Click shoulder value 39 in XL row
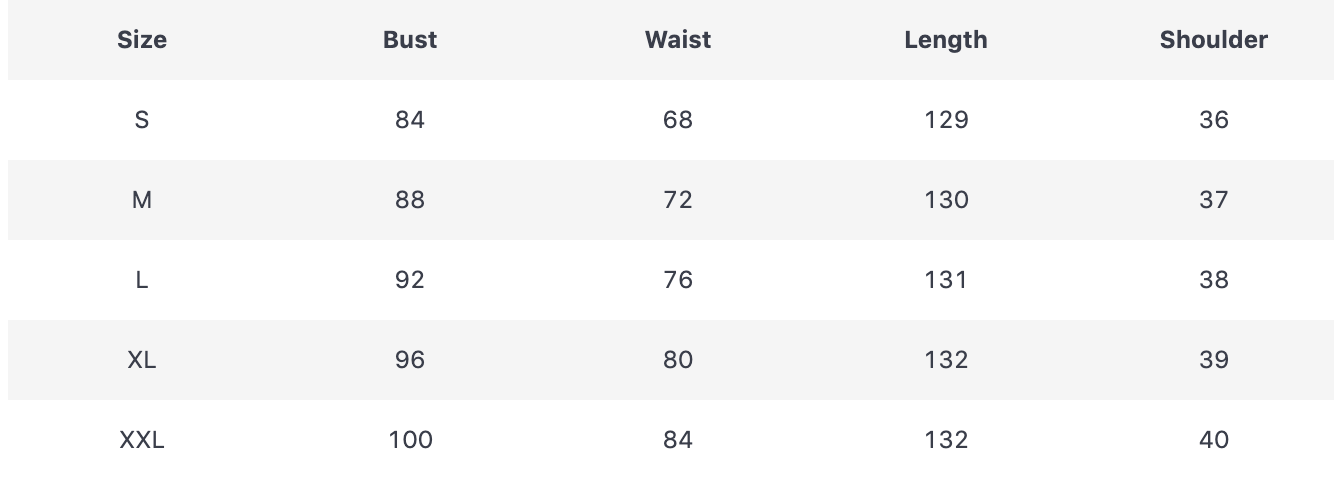 coord(1214,360)
